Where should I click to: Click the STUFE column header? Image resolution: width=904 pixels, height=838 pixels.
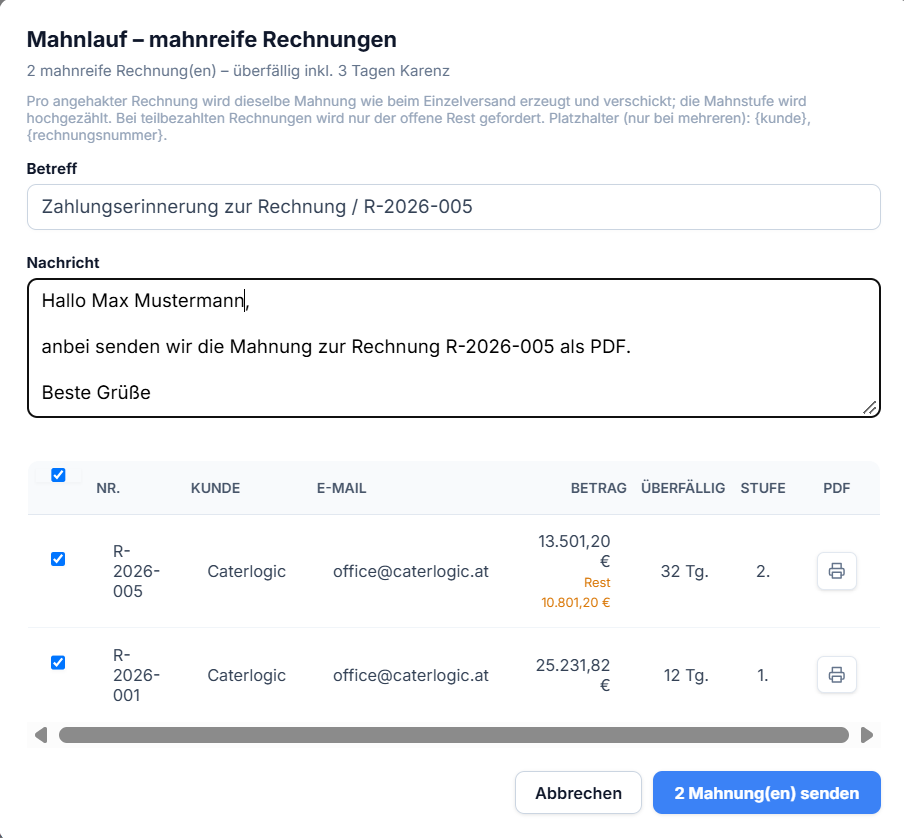pos(763,488)
